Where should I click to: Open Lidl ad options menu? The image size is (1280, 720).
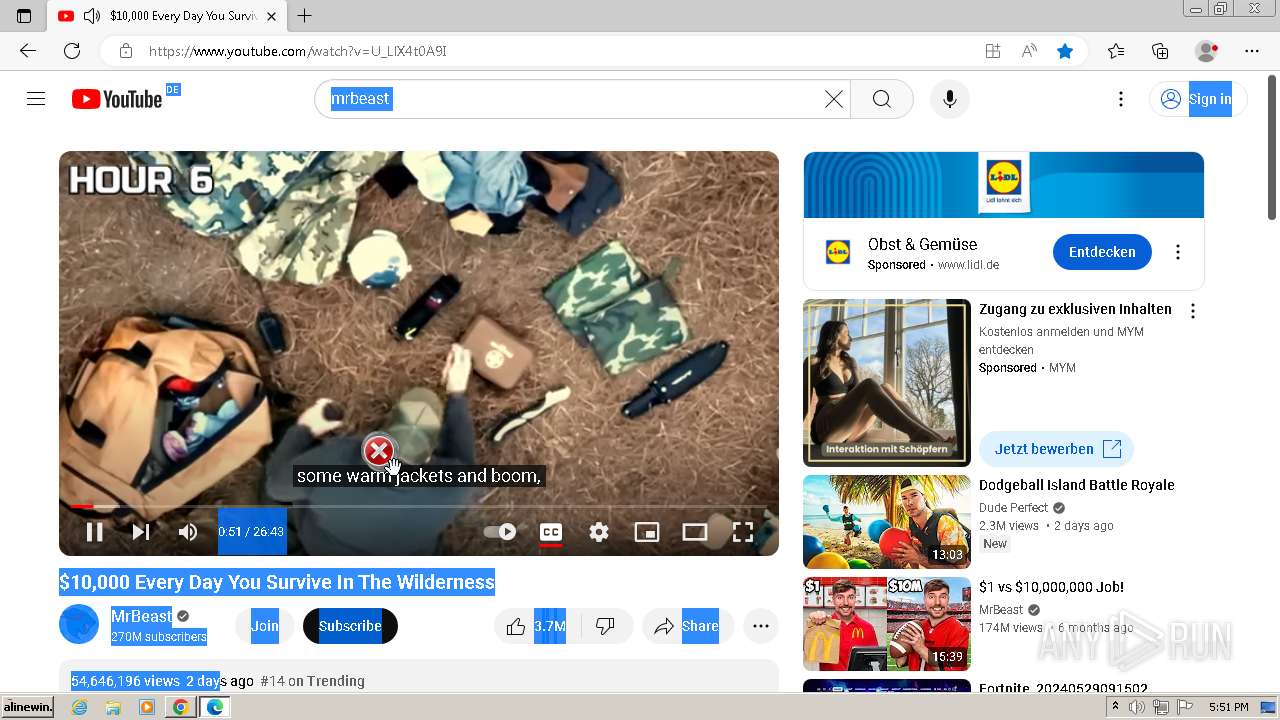coord(1178,252)
